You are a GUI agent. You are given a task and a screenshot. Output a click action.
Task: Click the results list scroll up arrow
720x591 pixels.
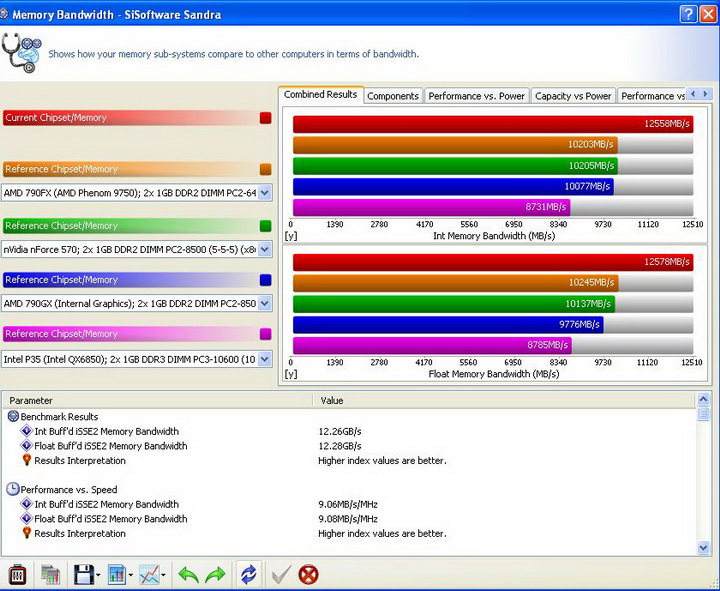click(703, 400)
